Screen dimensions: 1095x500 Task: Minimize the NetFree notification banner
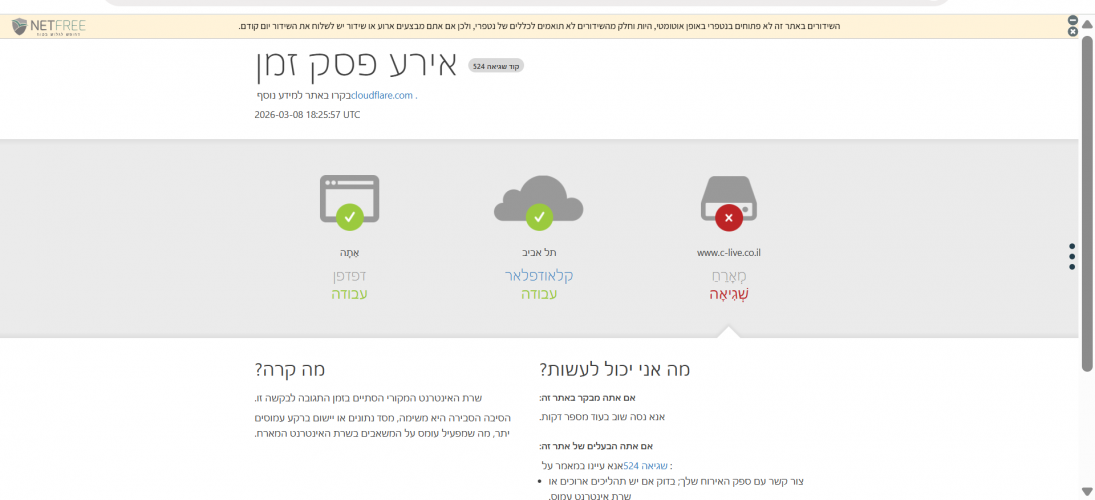(1073, 20)
